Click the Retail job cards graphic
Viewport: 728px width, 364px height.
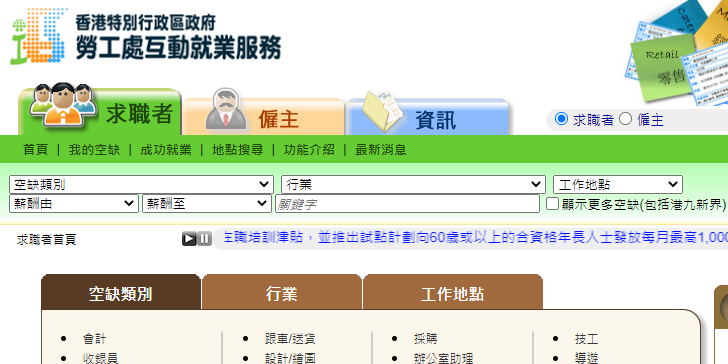coord(679,51)
